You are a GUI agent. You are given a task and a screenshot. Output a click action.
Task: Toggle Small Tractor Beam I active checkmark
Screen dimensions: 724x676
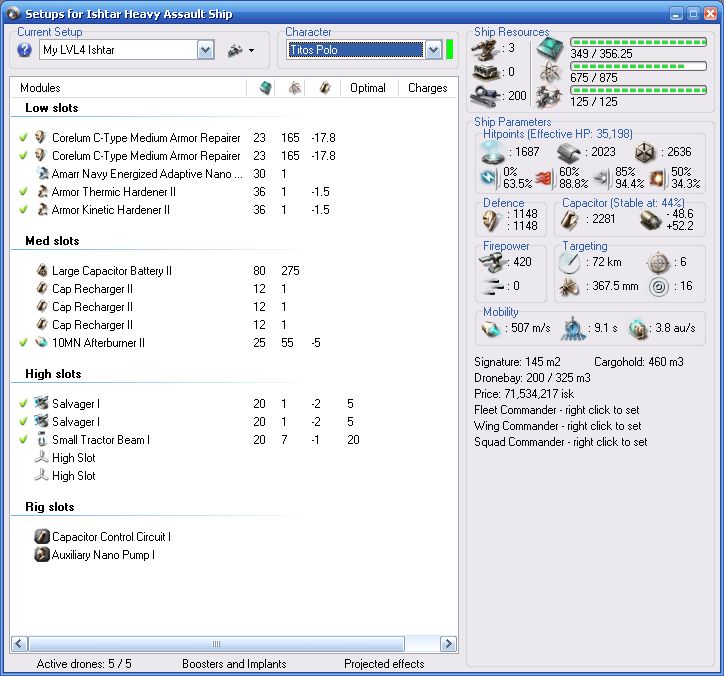tap(23, 440)
